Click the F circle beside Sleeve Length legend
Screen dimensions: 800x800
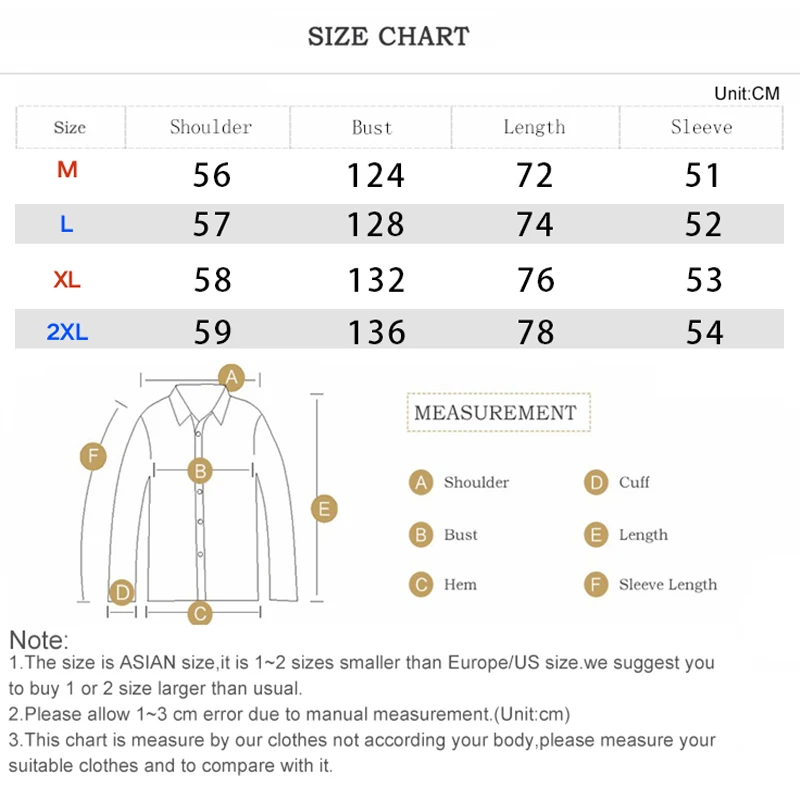(597, 585)
